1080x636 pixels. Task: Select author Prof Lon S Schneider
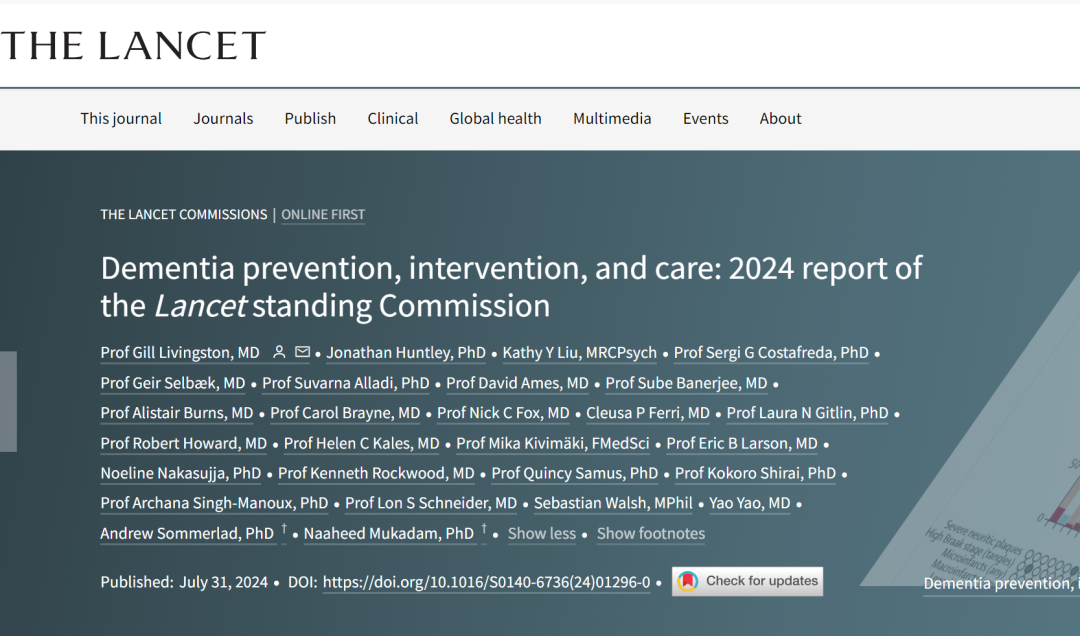point(431,503)
